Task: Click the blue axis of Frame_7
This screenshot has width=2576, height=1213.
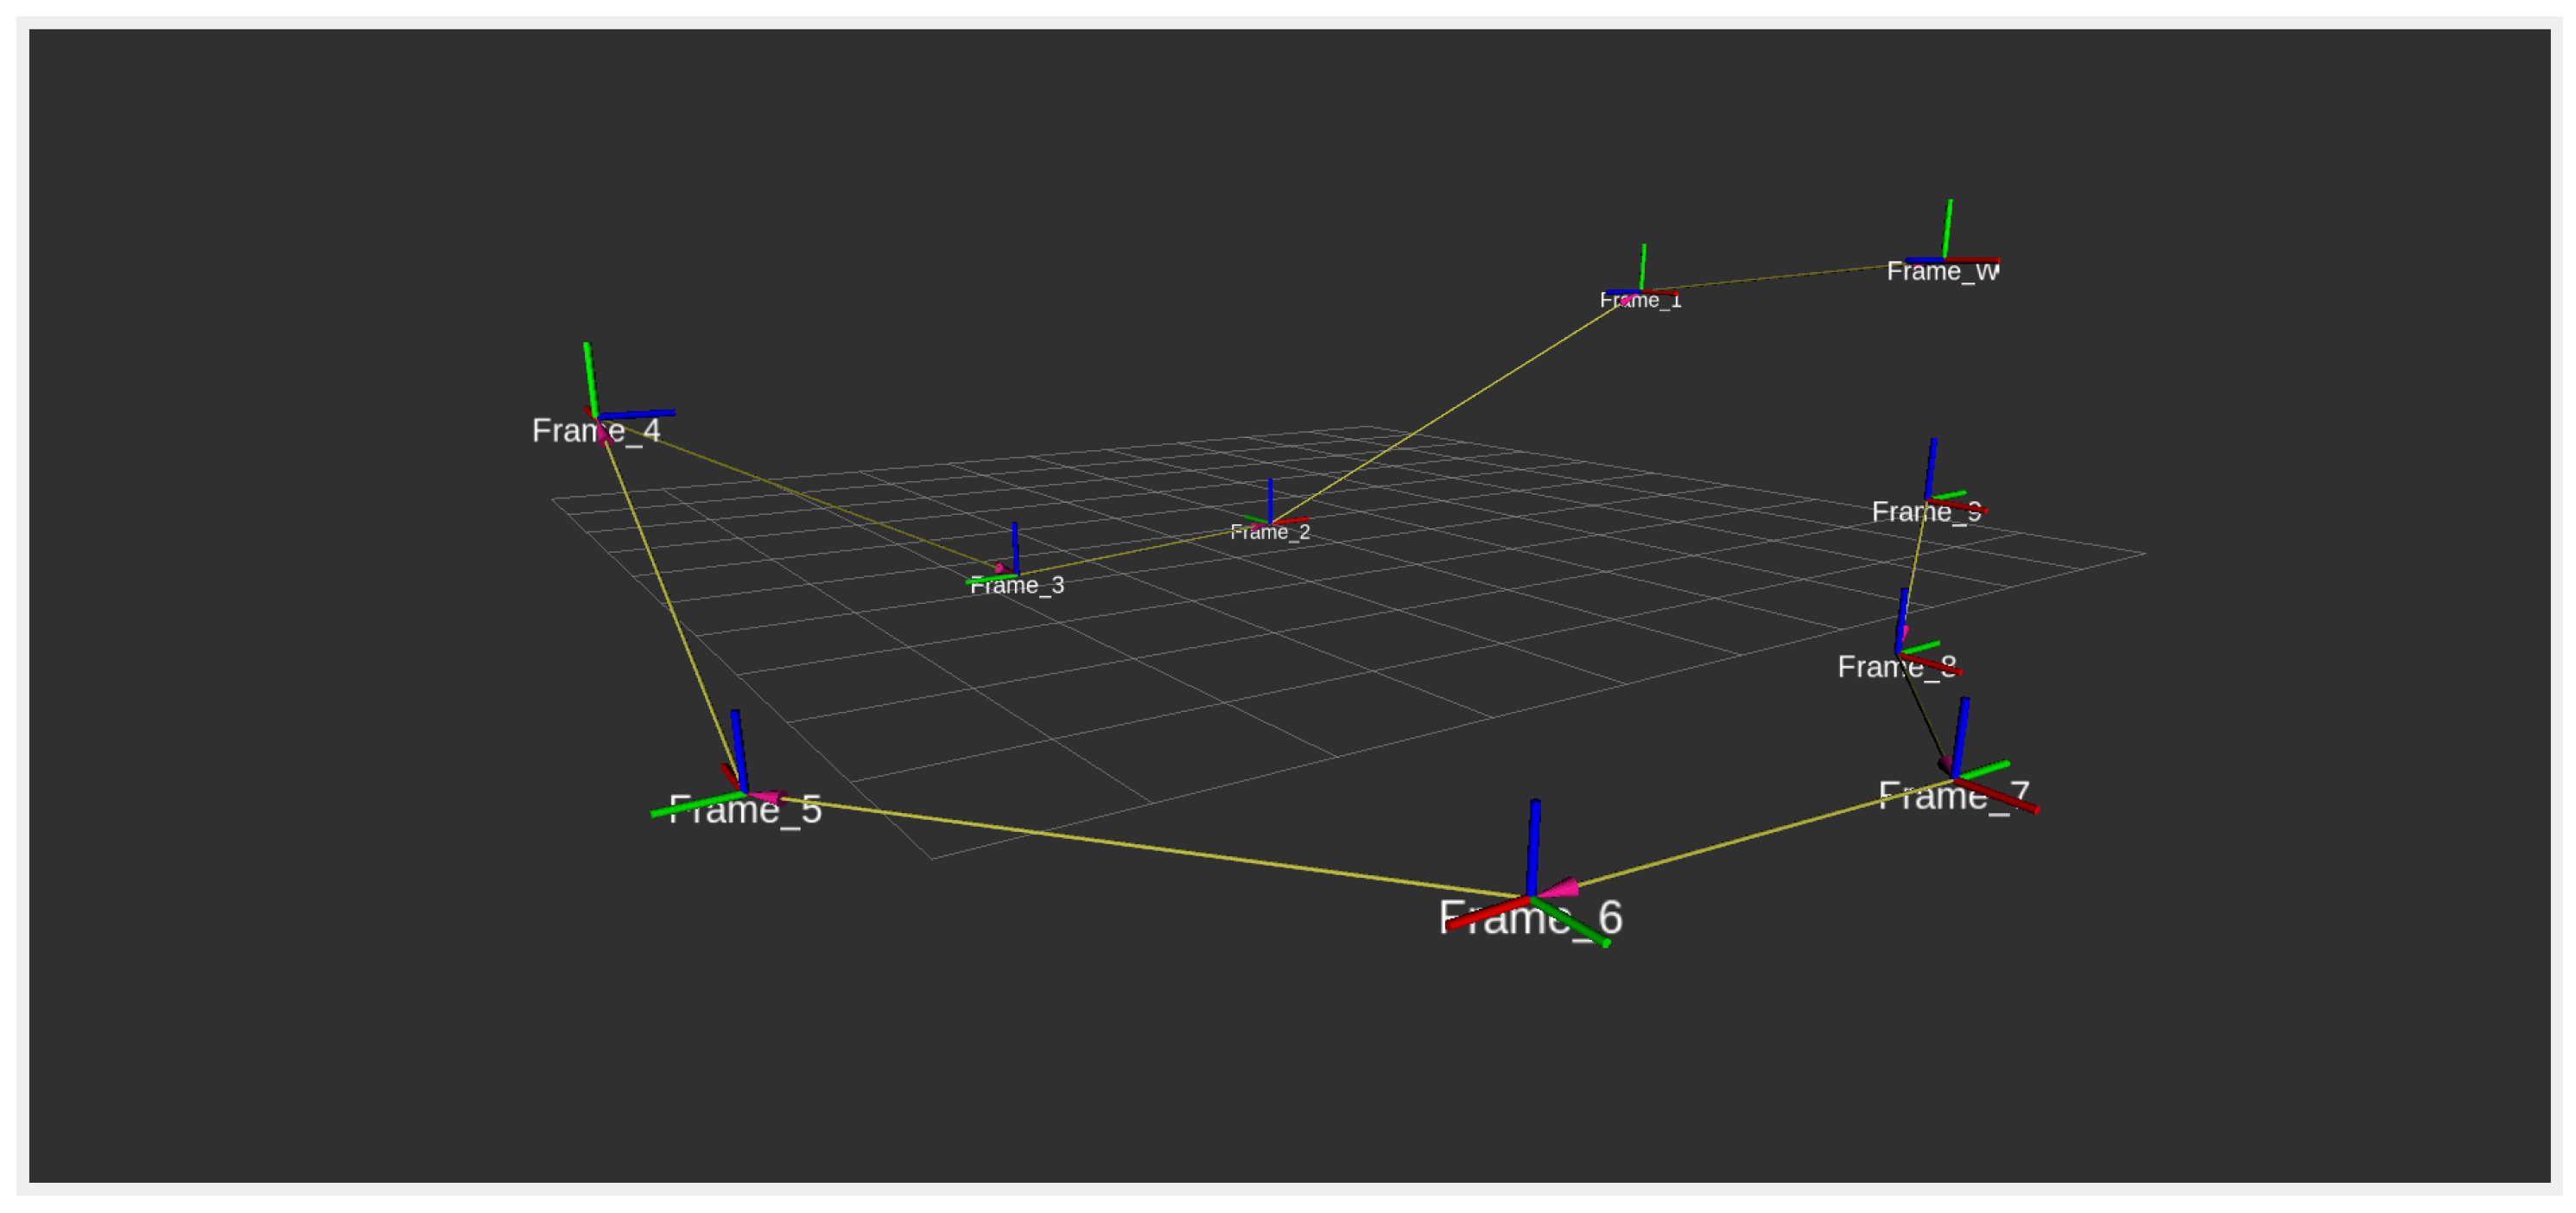Action: (1960, 735)
